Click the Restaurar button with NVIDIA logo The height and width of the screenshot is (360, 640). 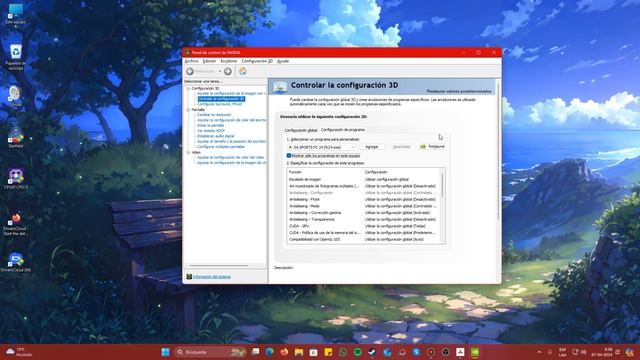[x=432, y=147]
